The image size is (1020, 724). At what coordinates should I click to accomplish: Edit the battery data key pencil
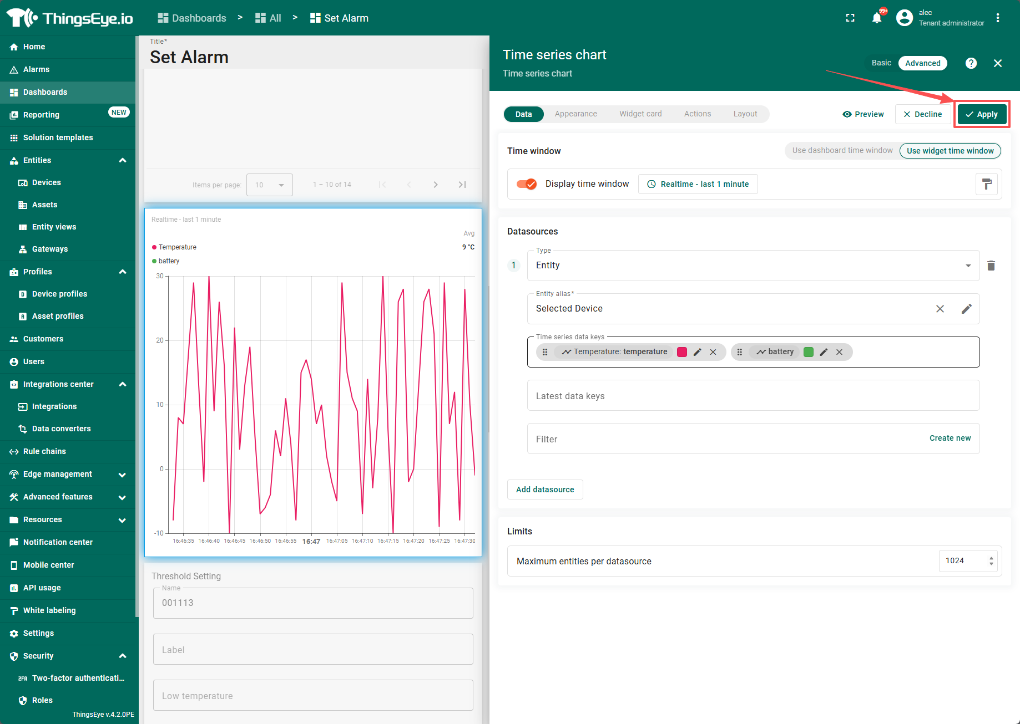coord(824,352)
